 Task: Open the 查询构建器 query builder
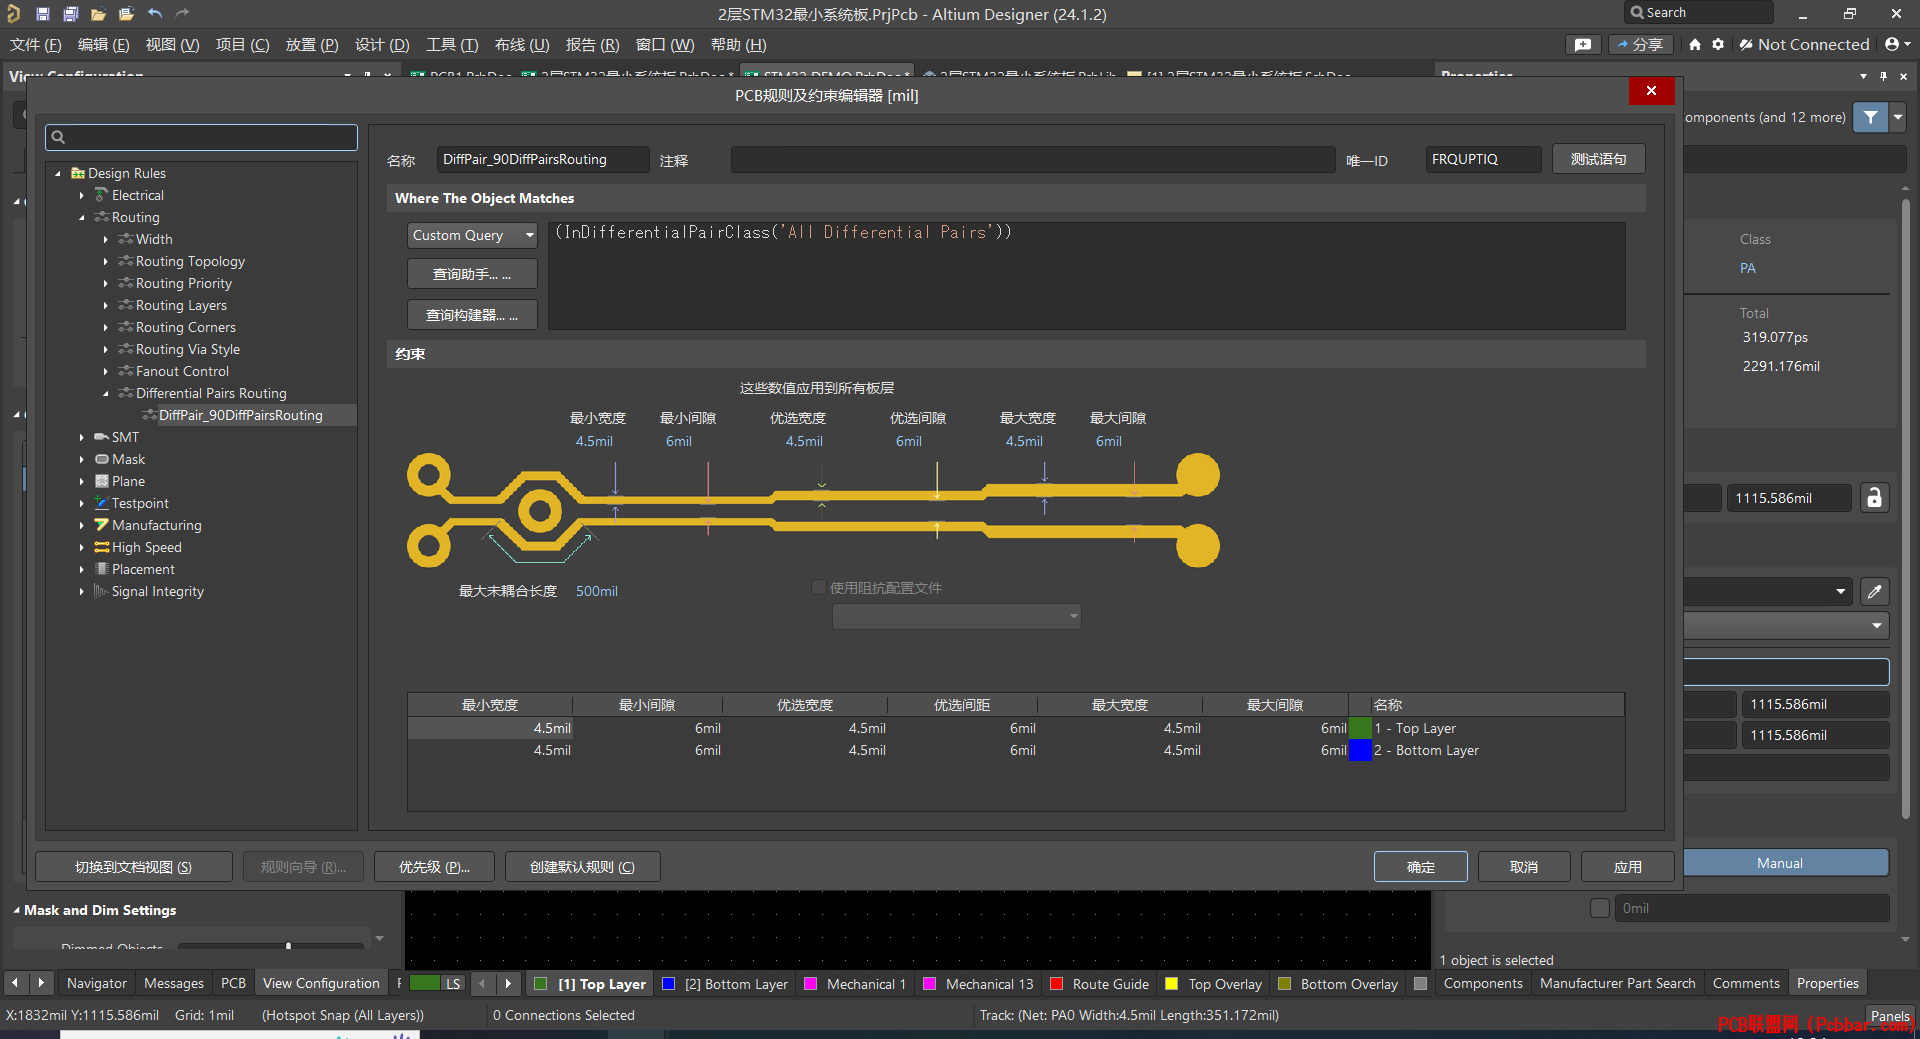tap(472, 315)
